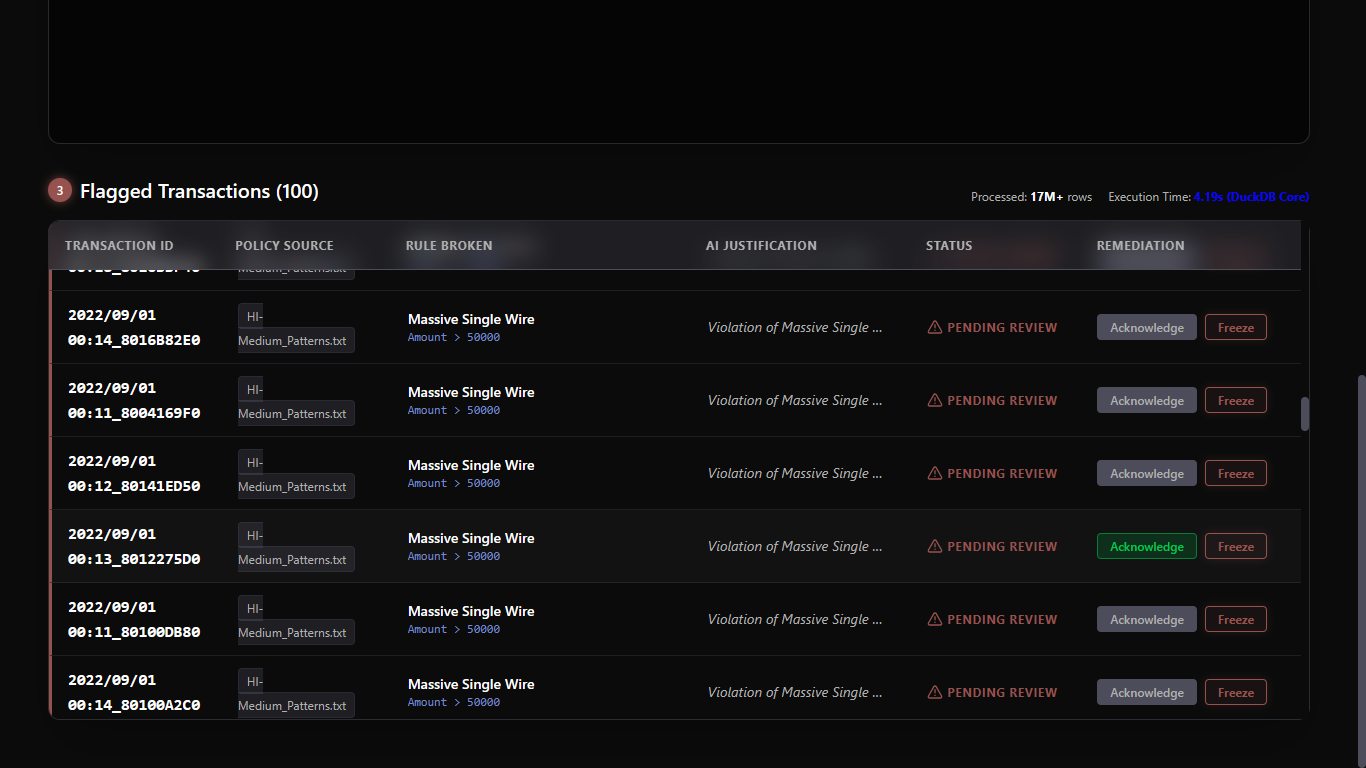1366x768 pixels.
Task: Acknowledge transaction 00:11_80100DB80
Action: tap(1146, 619)
